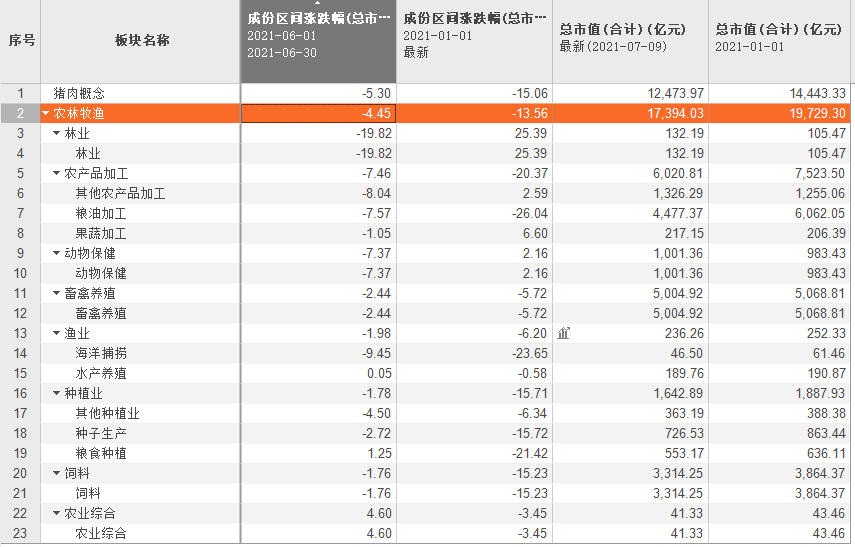Collapse the 林业 group row
This screenshot has height=547, width=855.
[x=56, y=133]
